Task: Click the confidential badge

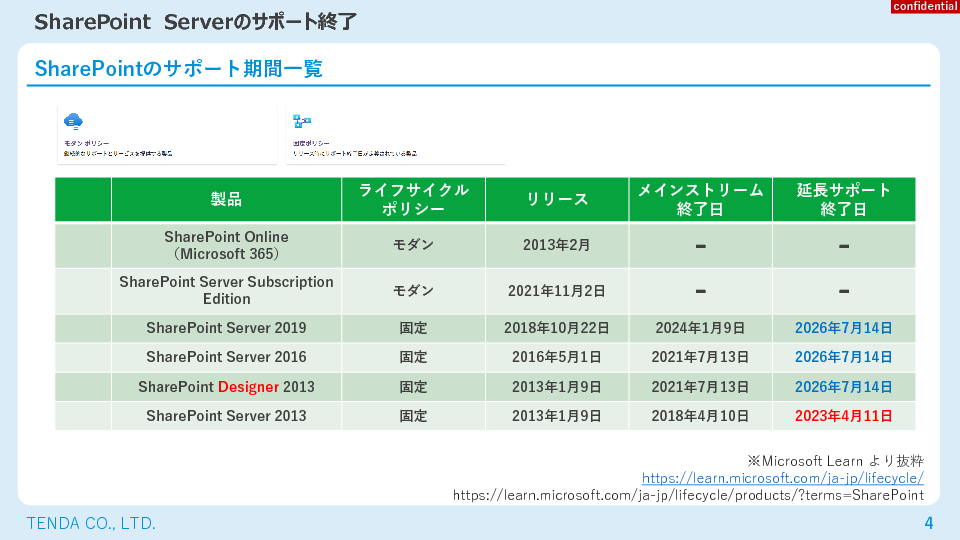Action: tap(924, 7)
